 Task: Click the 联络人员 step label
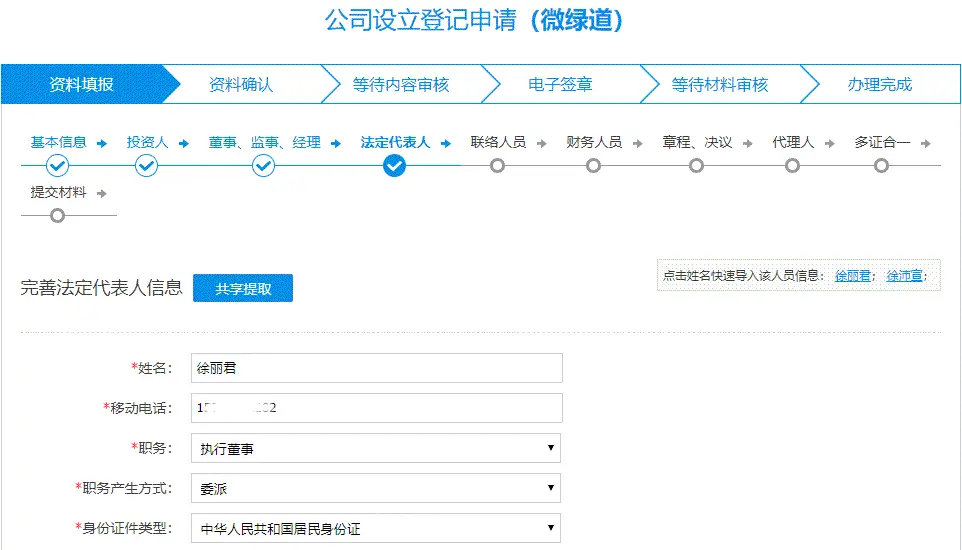click(498, 142)
